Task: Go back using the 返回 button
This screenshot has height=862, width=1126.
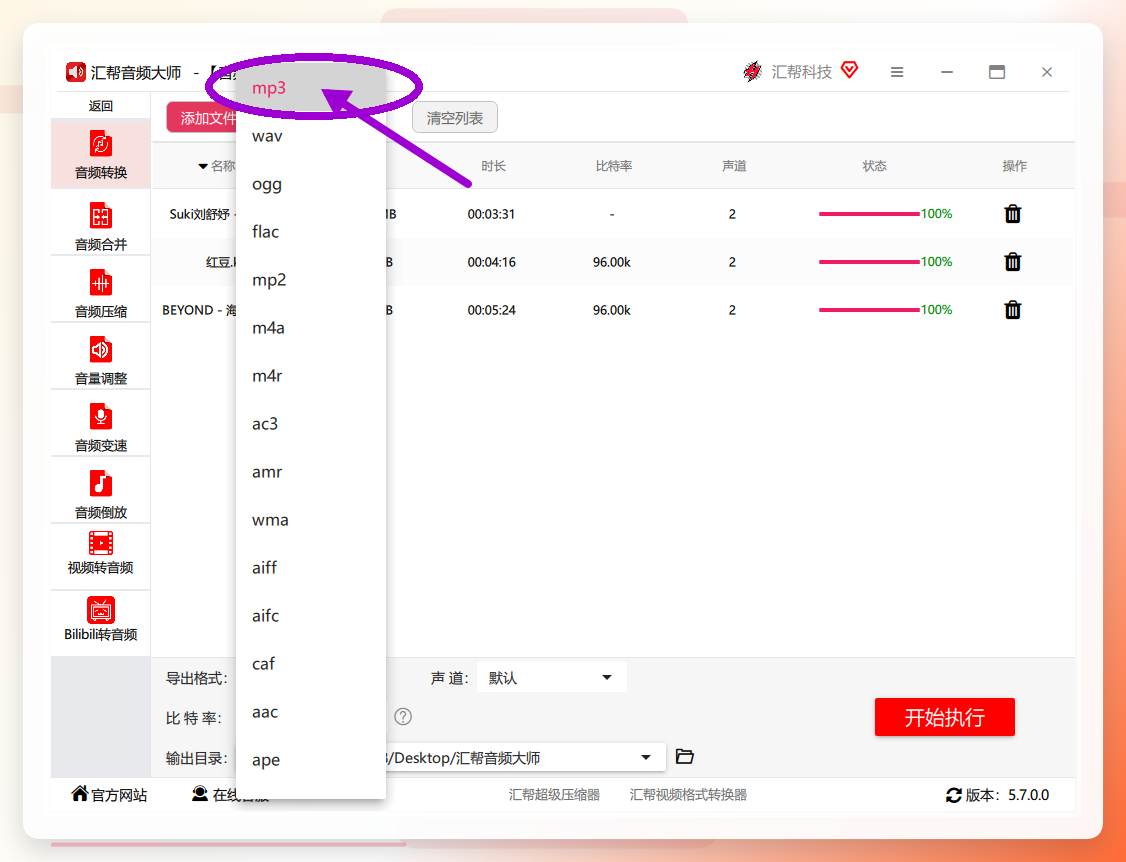Action: (x=101, y=106)
